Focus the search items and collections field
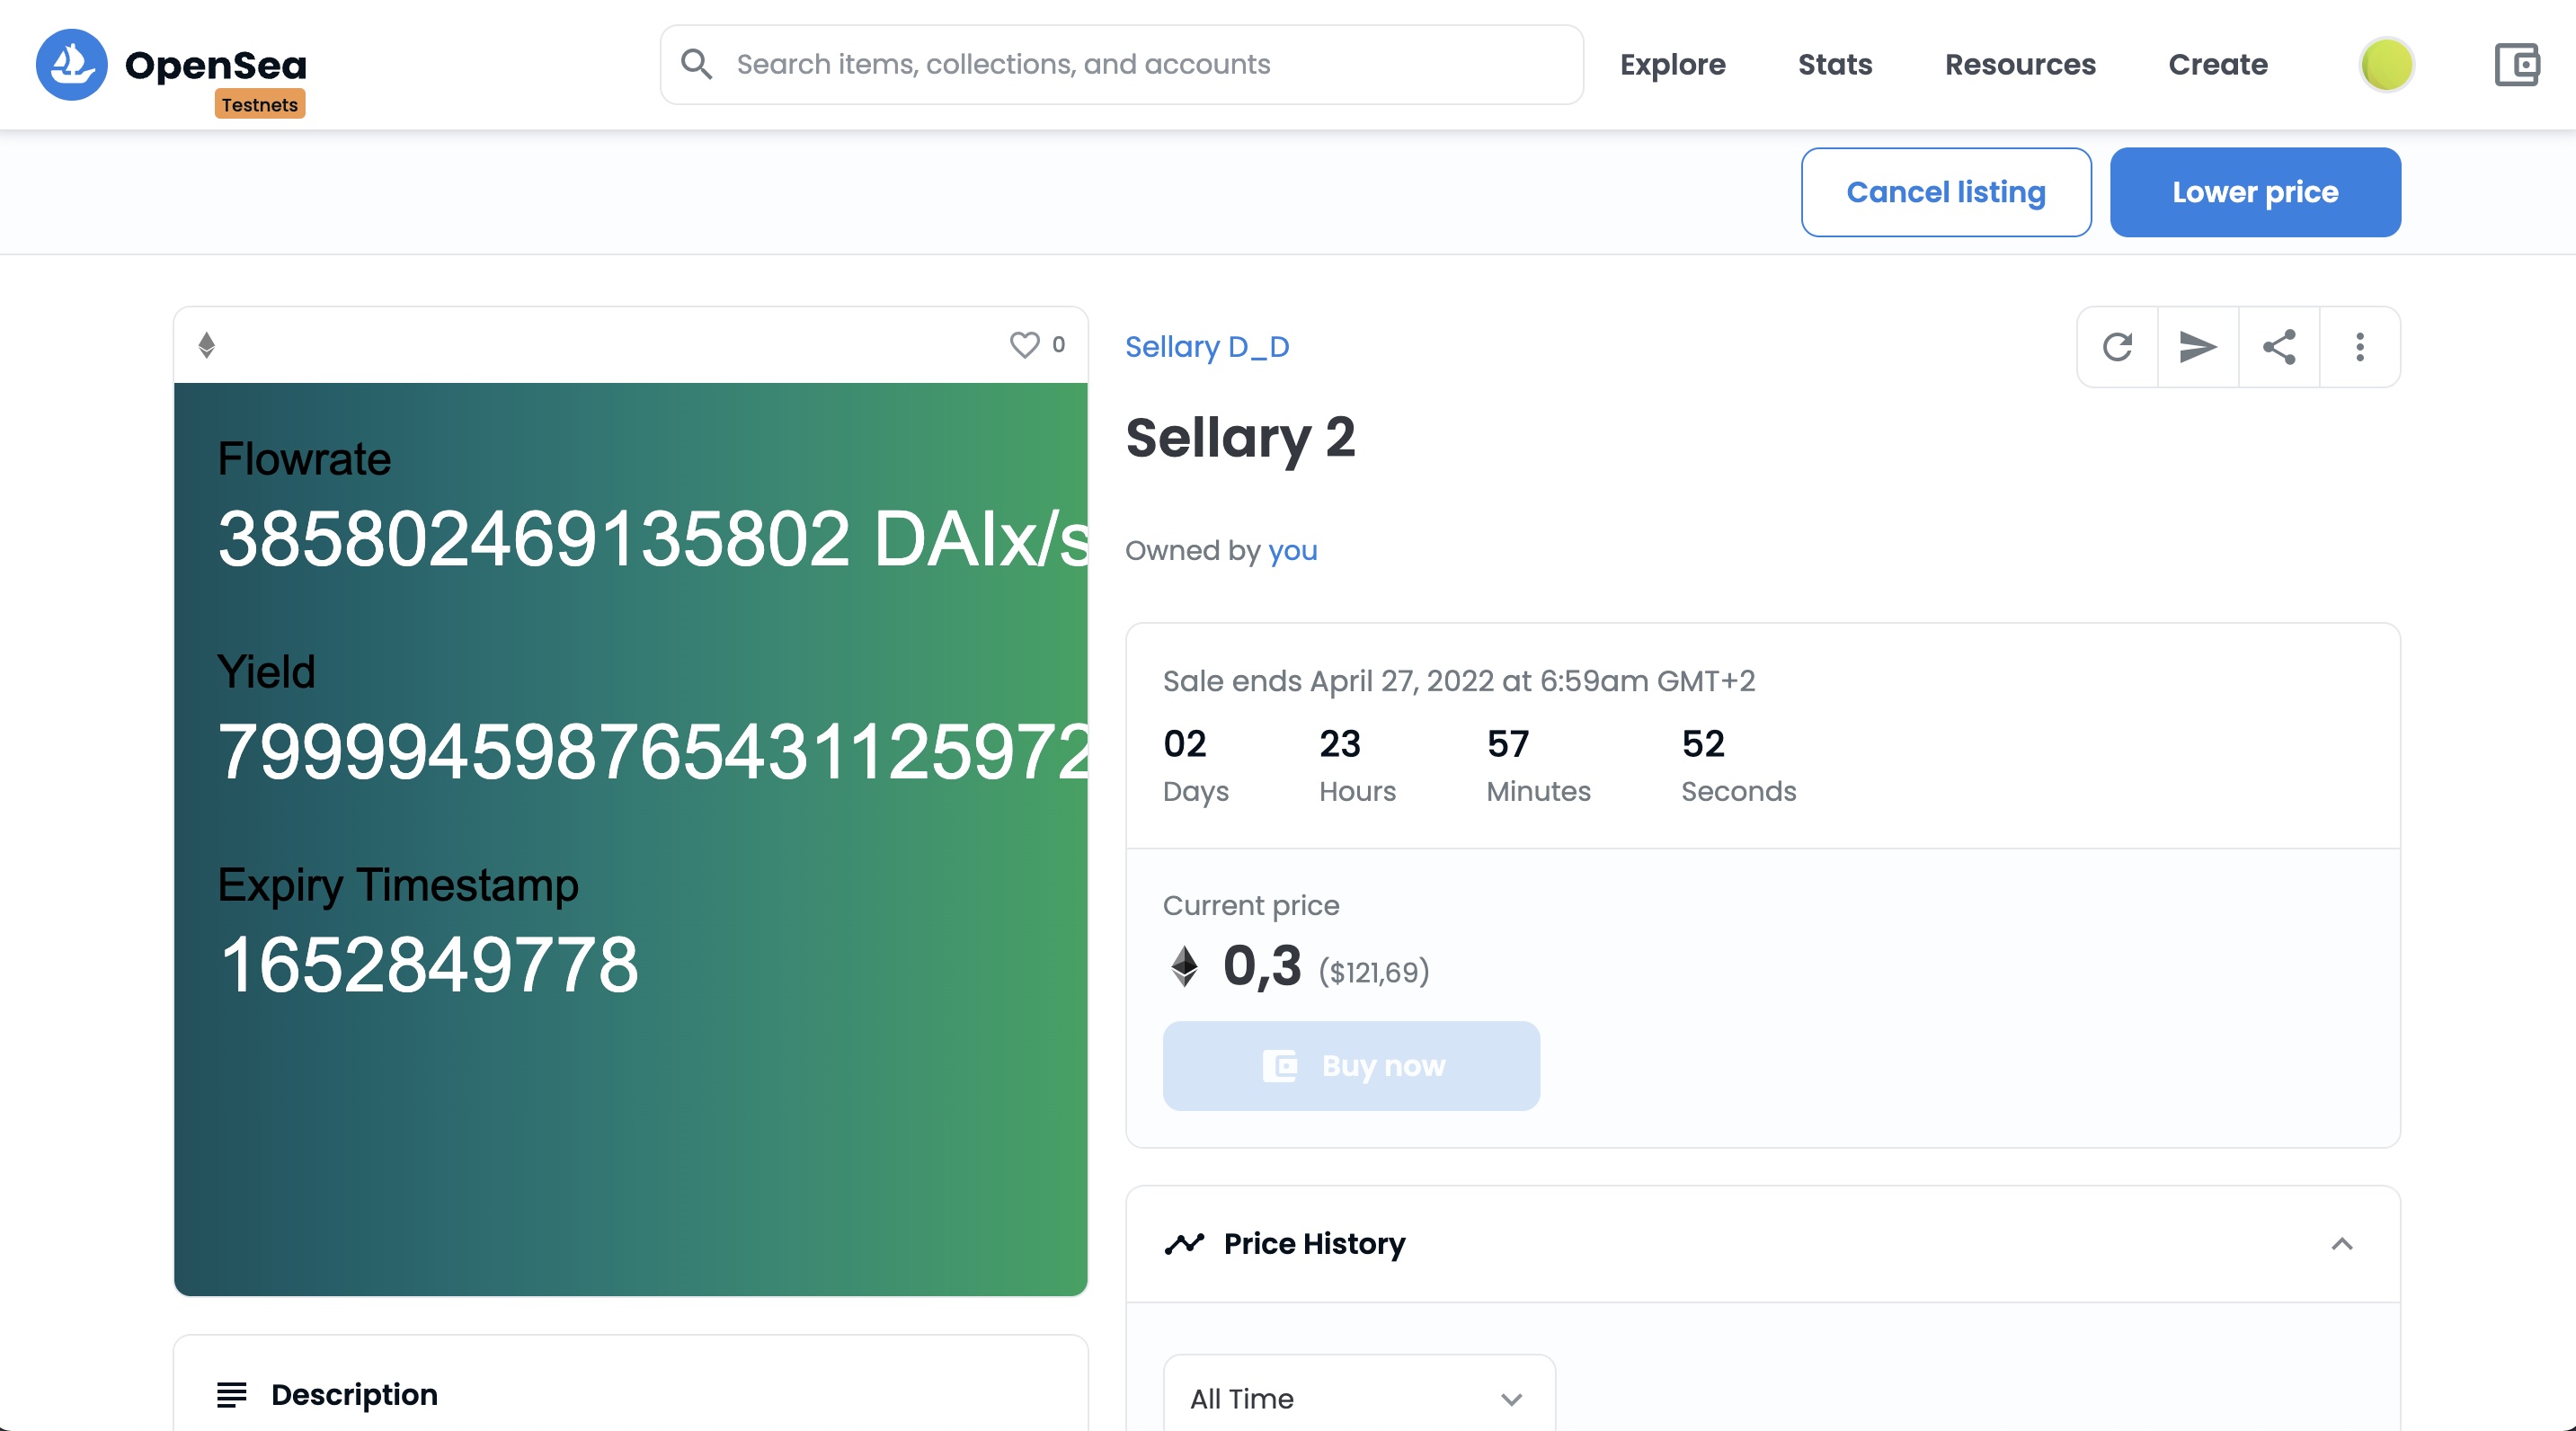The width and height of the screenshot is (2576, 1431). coord(1121,65)
